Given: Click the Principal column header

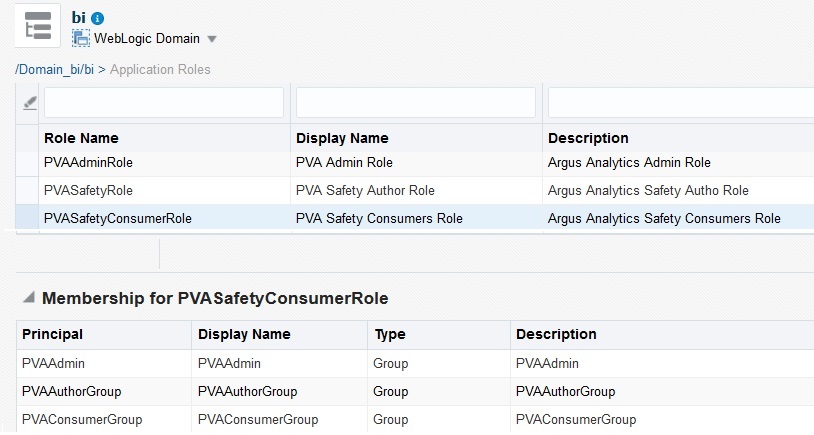Looking at the screenshot, I should pos(52,334).
